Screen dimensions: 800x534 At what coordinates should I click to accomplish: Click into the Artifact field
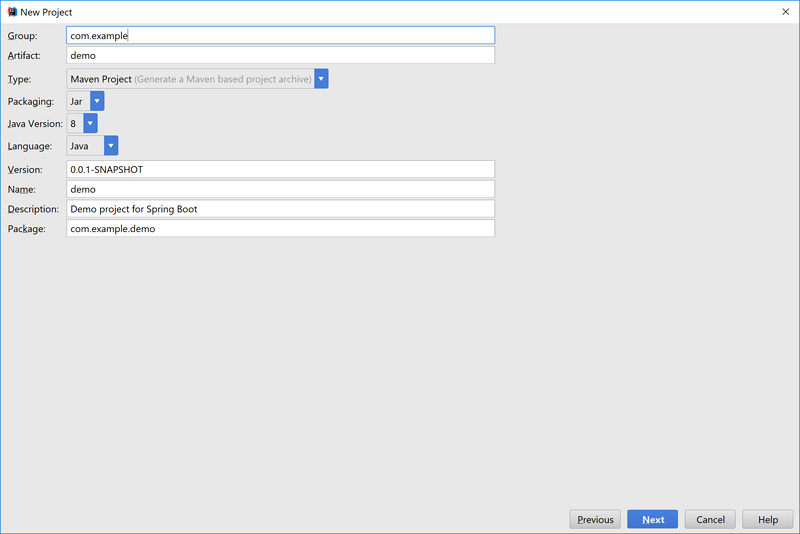pyautogui.click(x=280, y=55)
